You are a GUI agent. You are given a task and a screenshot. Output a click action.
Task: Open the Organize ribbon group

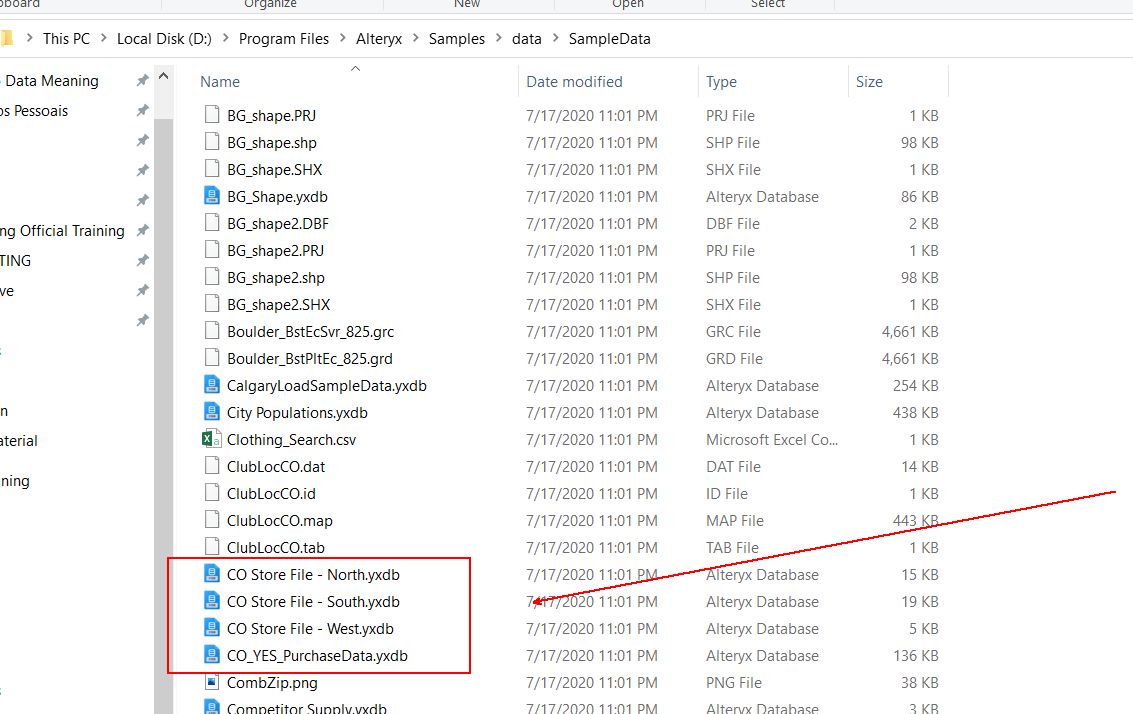(270, 4)
